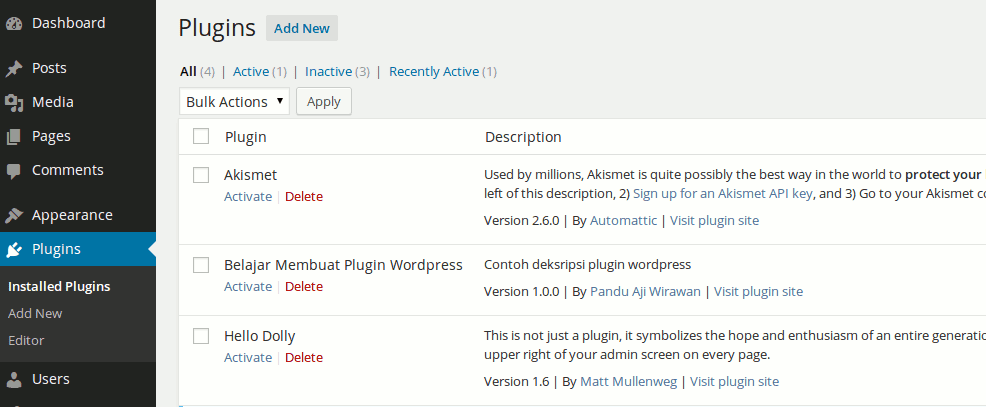Click the Media camera-note icon

14,103
